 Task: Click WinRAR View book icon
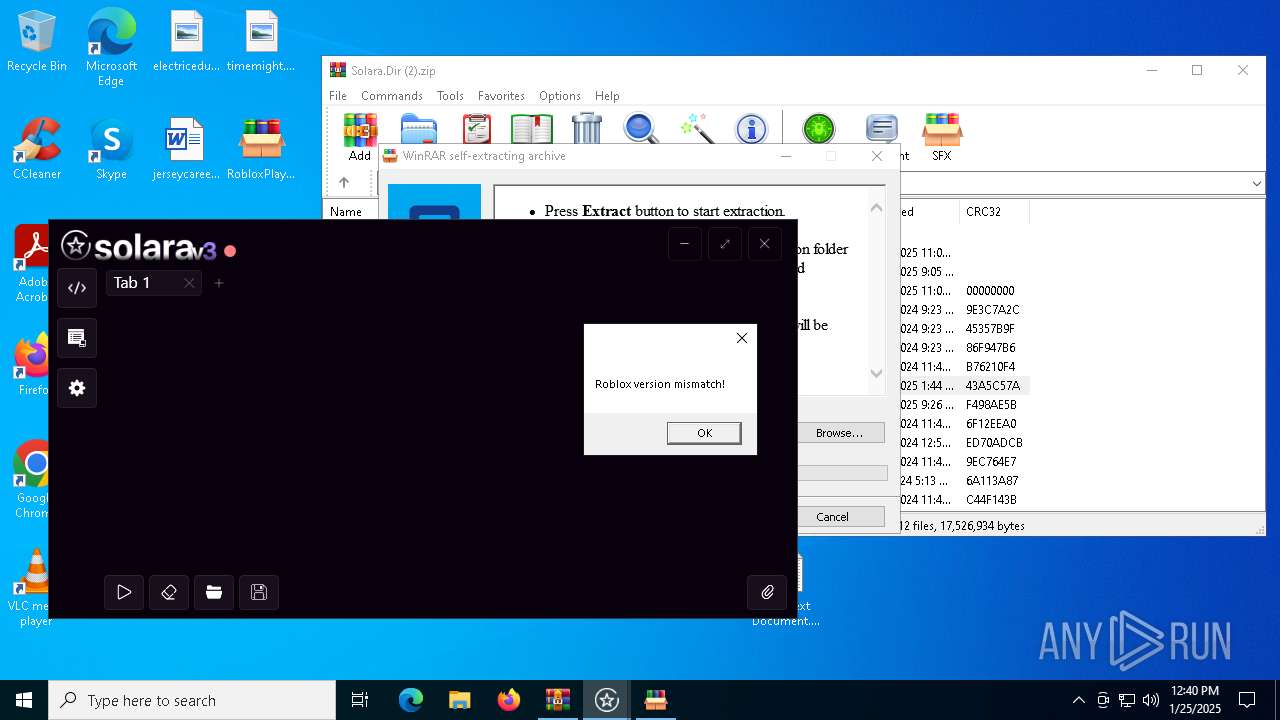click(532, 130)
